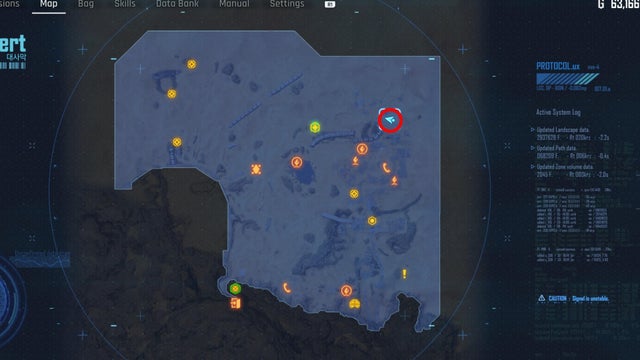Screen dimensions: 640x360
Task: Click the orange phone icon near the exit door
Action: coord(287,288)
